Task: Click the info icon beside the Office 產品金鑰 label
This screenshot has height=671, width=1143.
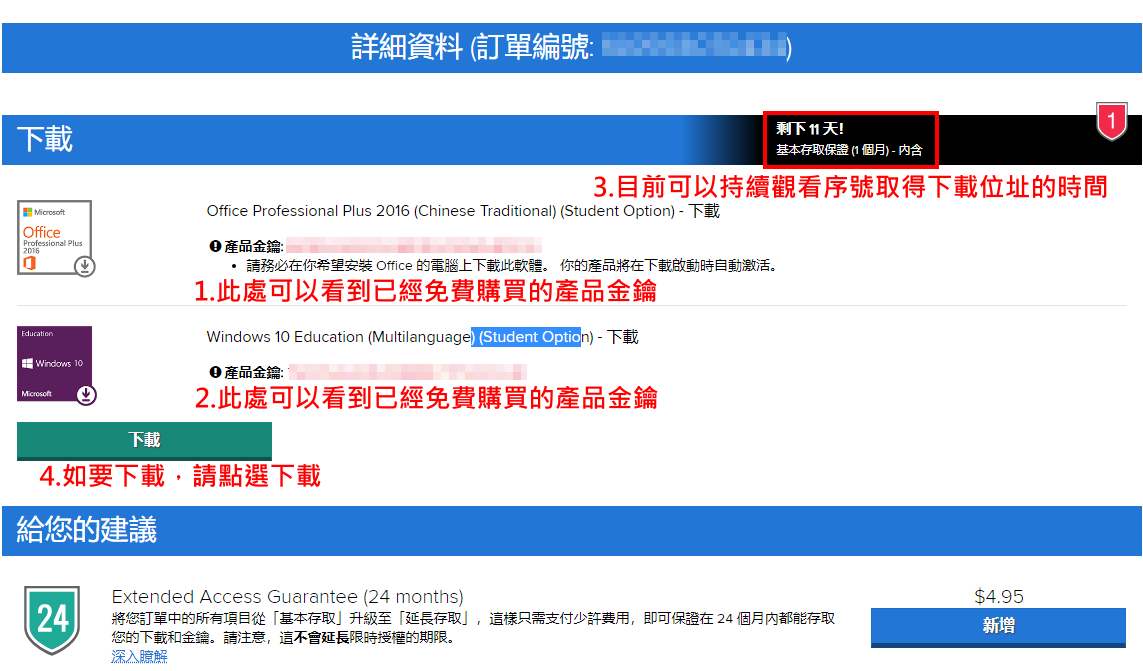Action: coord(215,247)
